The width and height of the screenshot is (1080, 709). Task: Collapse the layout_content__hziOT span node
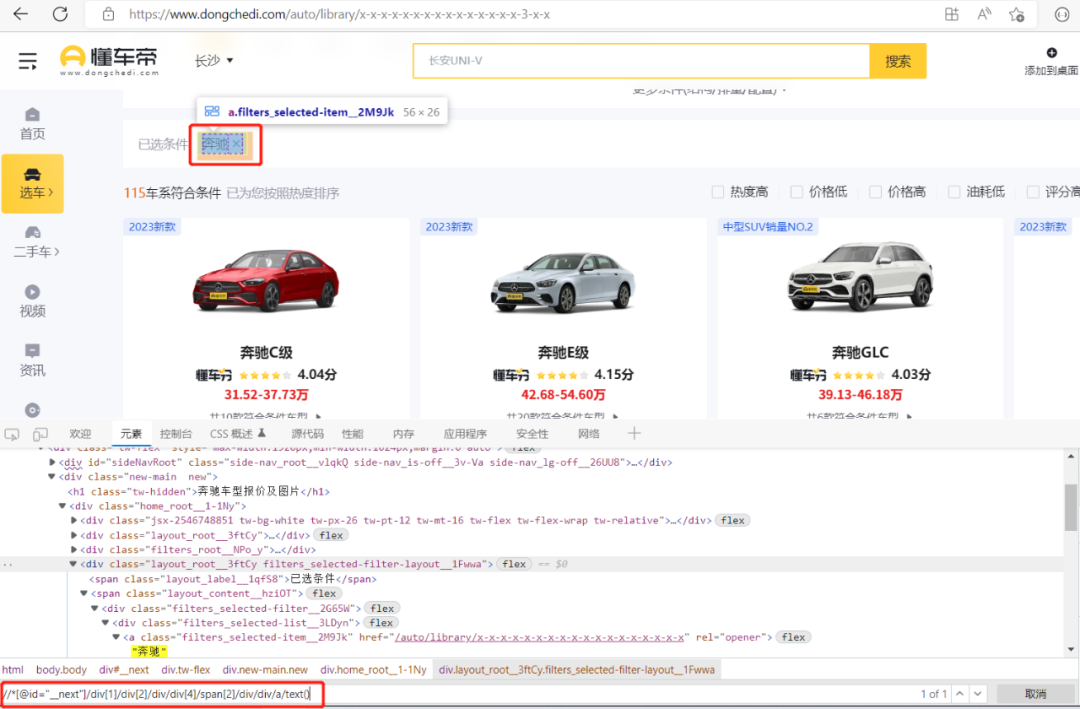[x=84, y=593]
